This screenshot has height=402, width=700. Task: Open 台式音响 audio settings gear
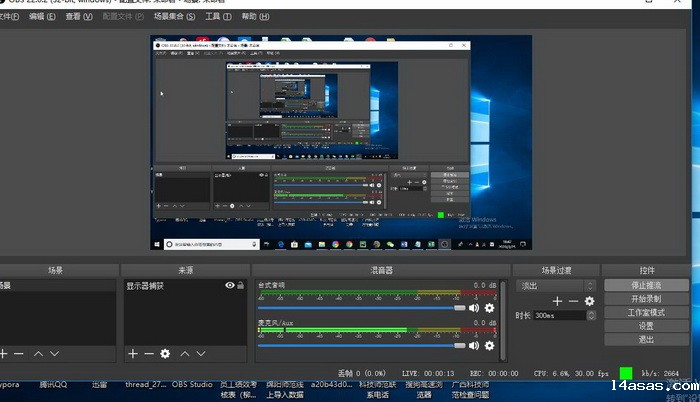pos(490,308)
